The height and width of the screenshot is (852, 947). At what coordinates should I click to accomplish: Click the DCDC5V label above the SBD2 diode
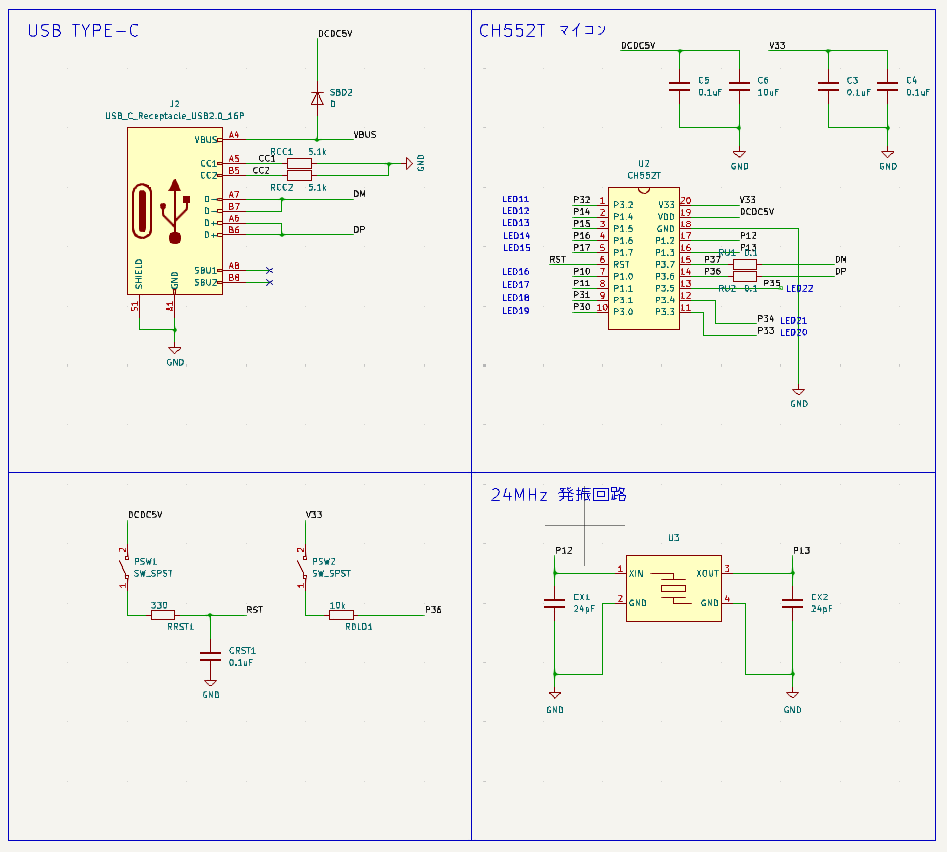335,34
